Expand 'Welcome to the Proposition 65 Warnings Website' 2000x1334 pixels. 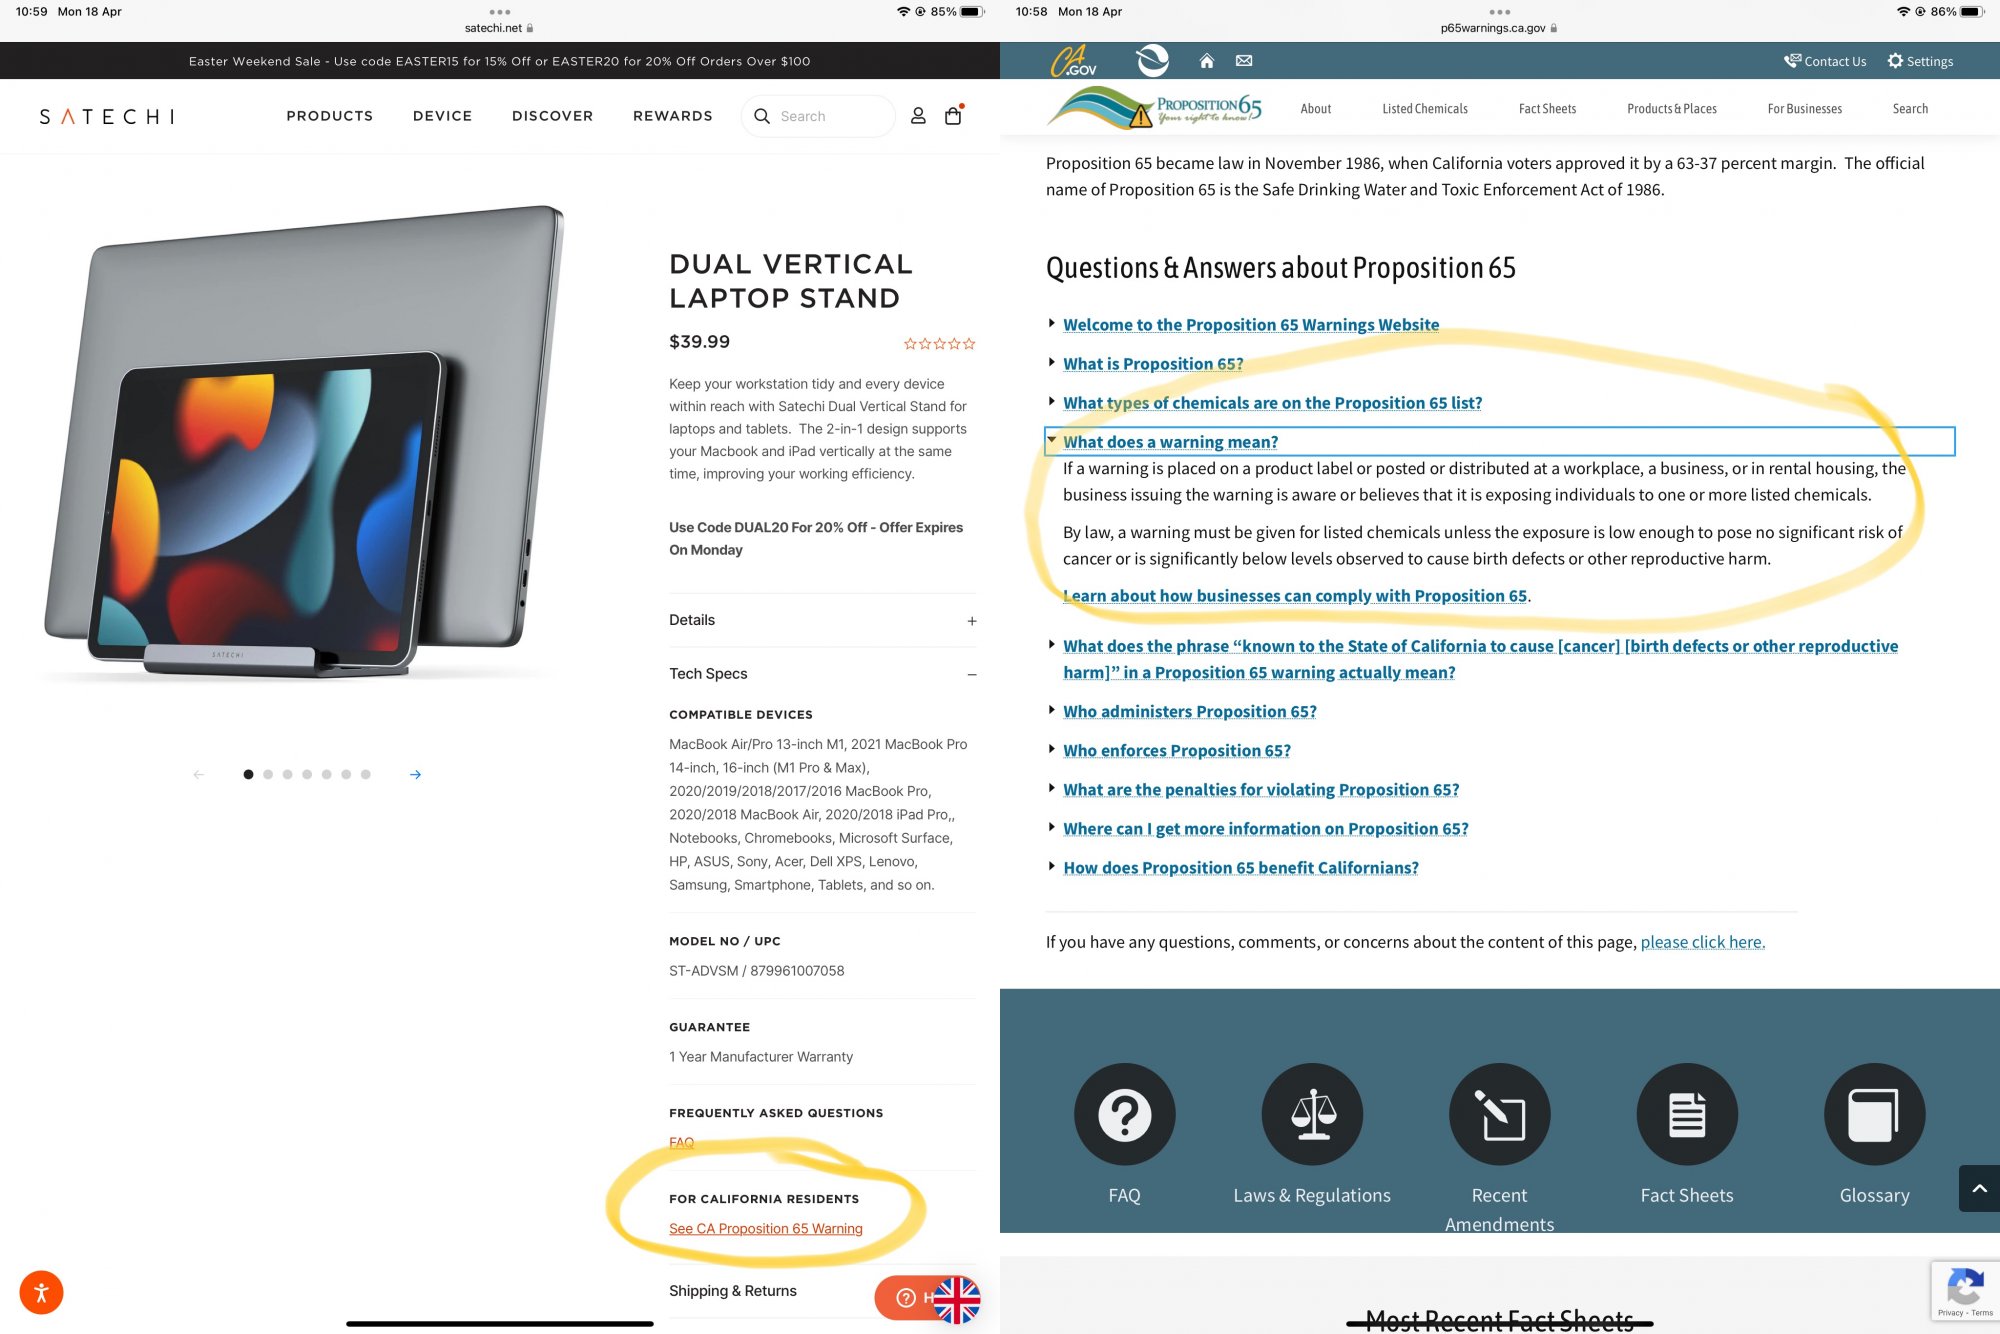point(1251,324)
